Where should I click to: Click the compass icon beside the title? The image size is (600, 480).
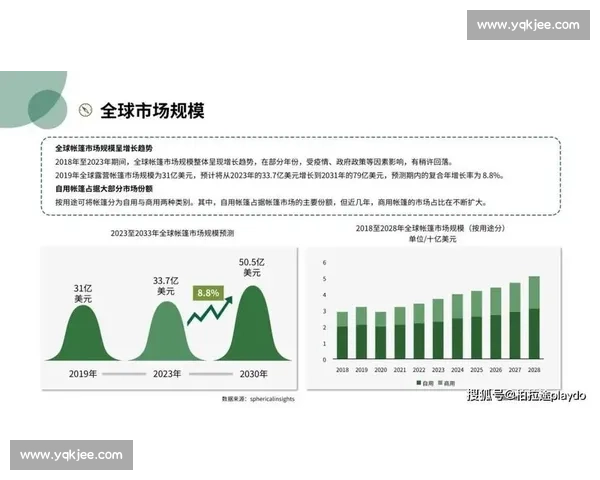click(x=86, y=110)
